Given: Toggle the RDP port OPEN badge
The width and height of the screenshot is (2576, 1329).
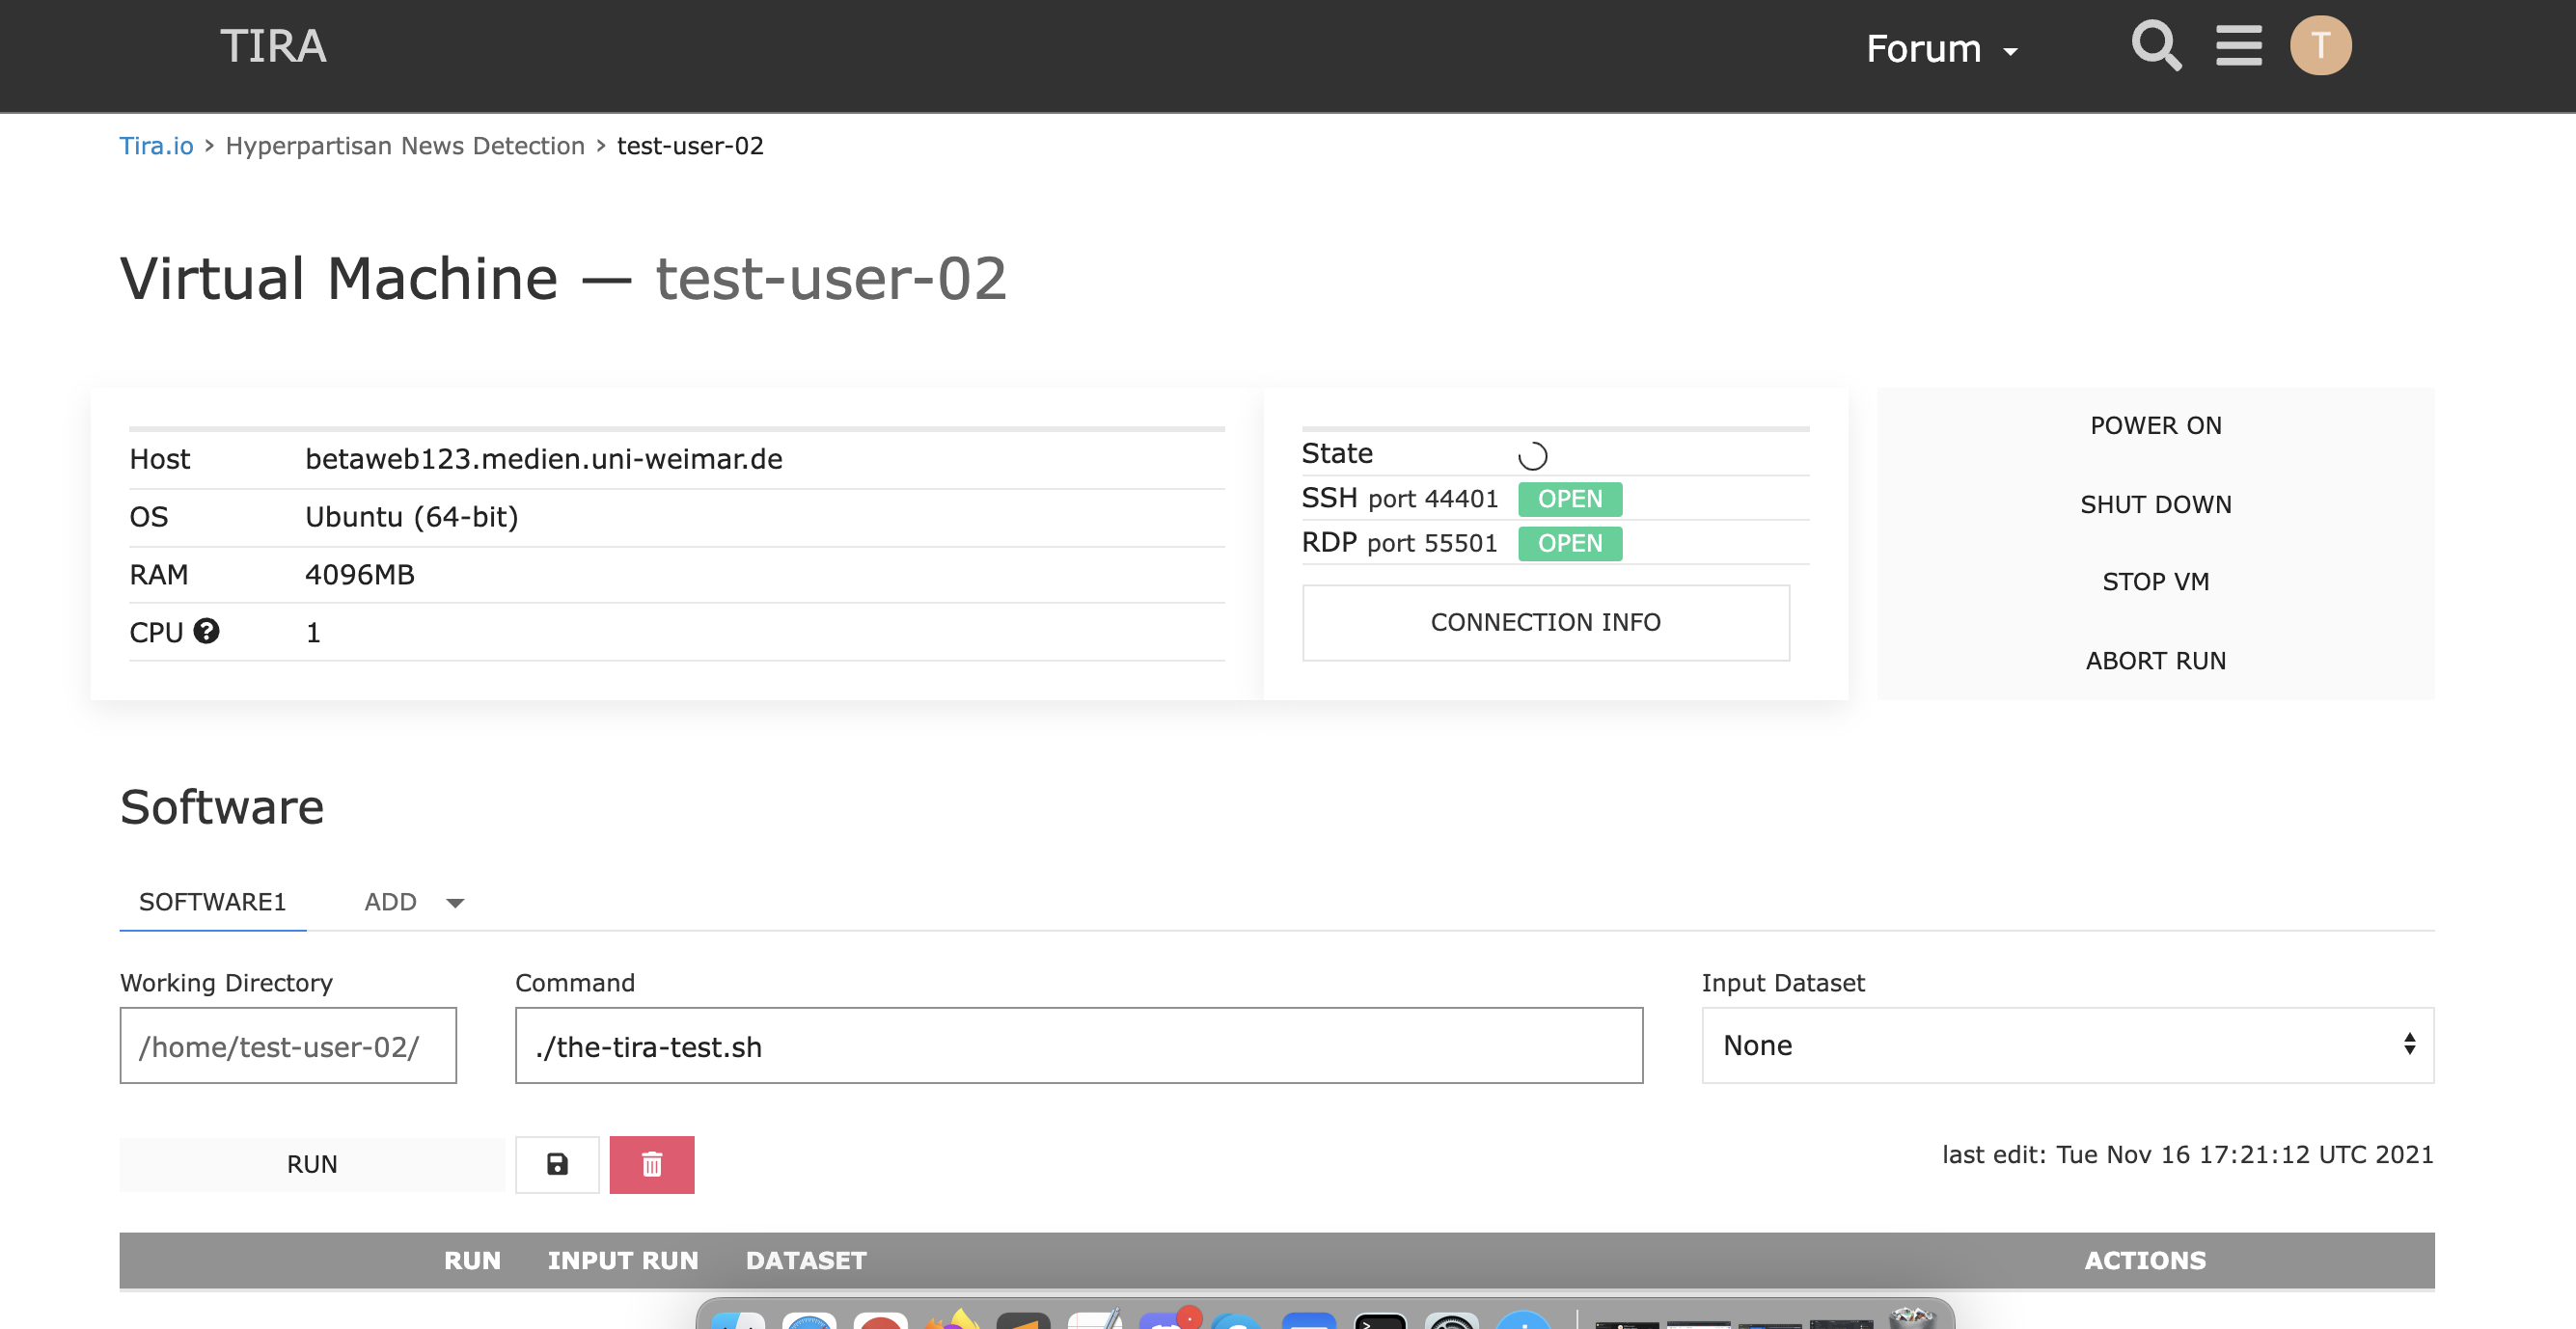Looking at the screenshot, I should (1569, 543).
